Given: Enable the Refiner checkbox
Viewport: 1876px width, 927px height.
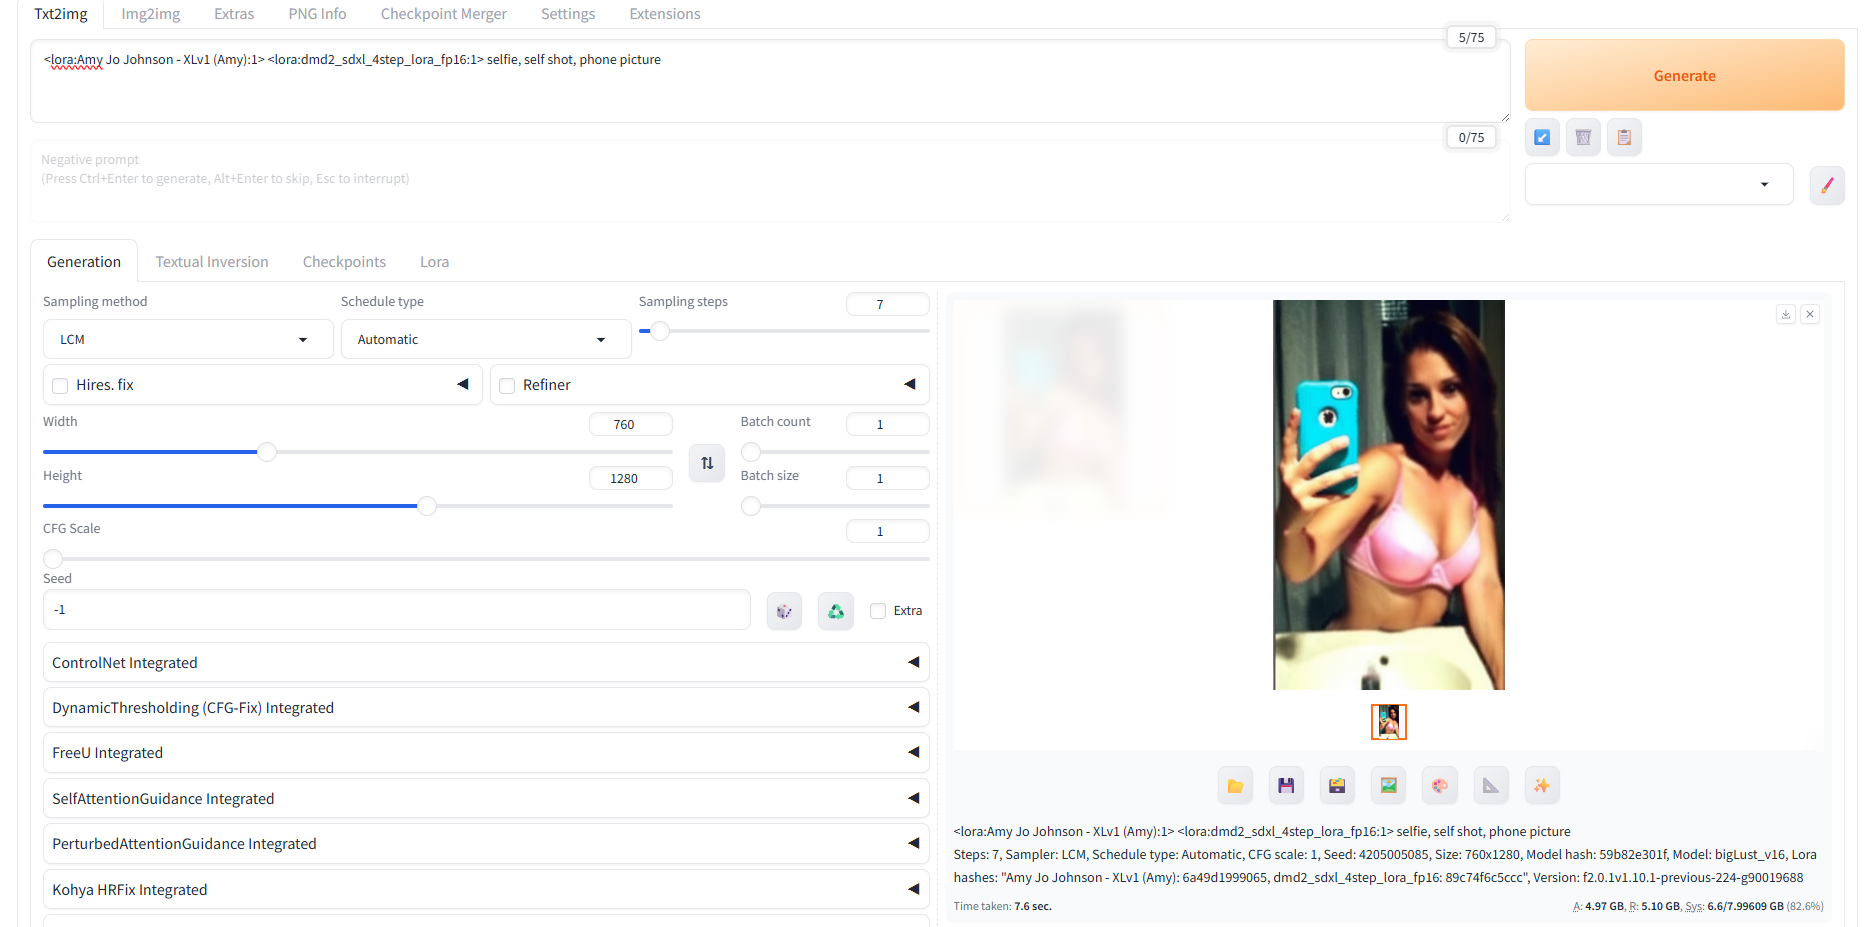Looking at the screenshot, I should pos(507,386).
